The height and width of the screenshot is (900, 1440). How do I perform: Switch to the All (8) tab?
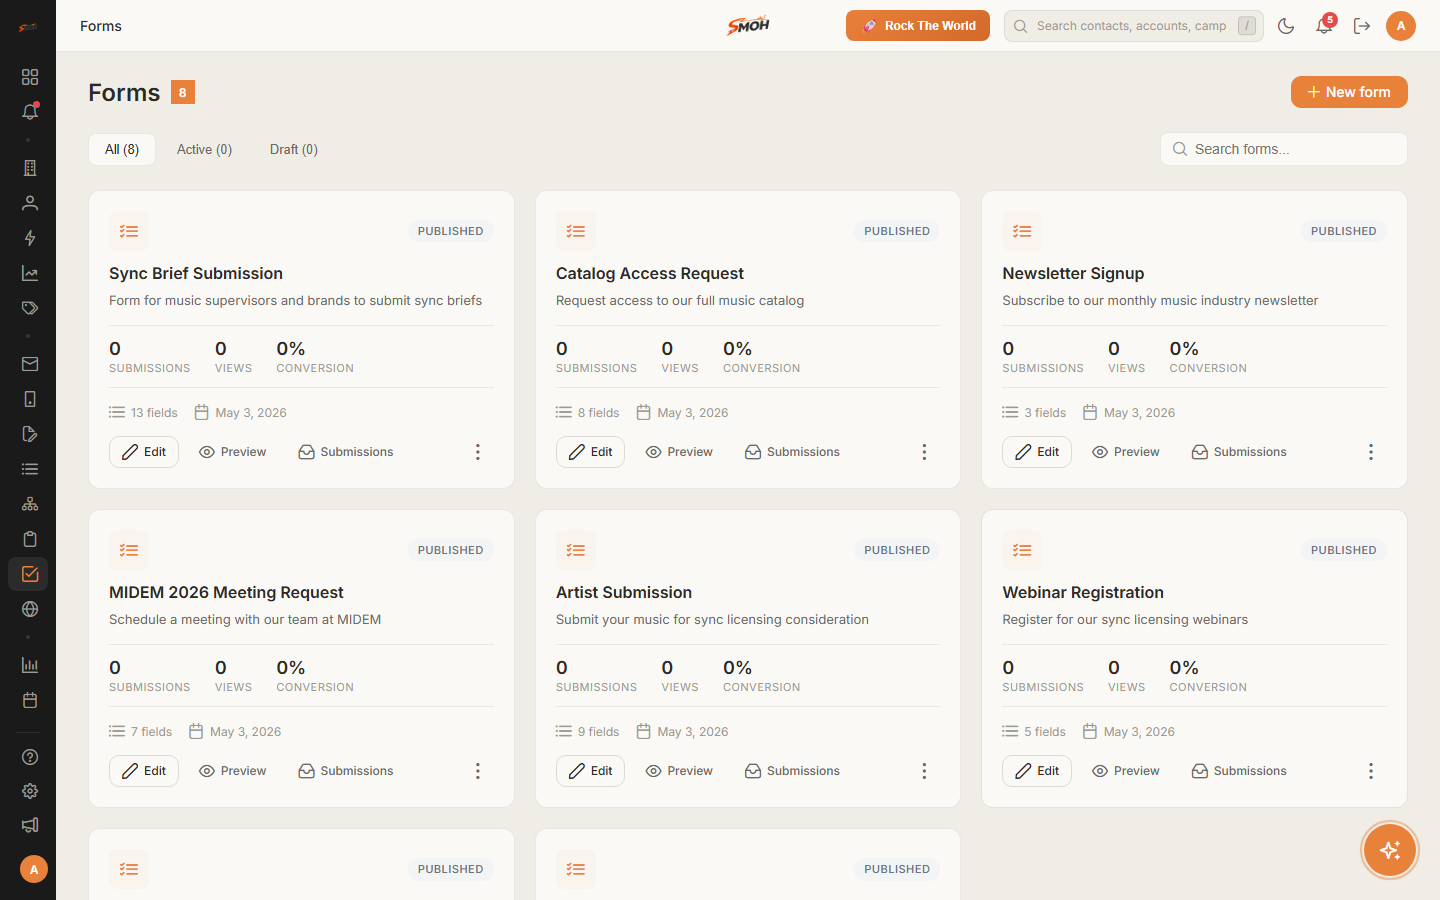click(122, 149)
